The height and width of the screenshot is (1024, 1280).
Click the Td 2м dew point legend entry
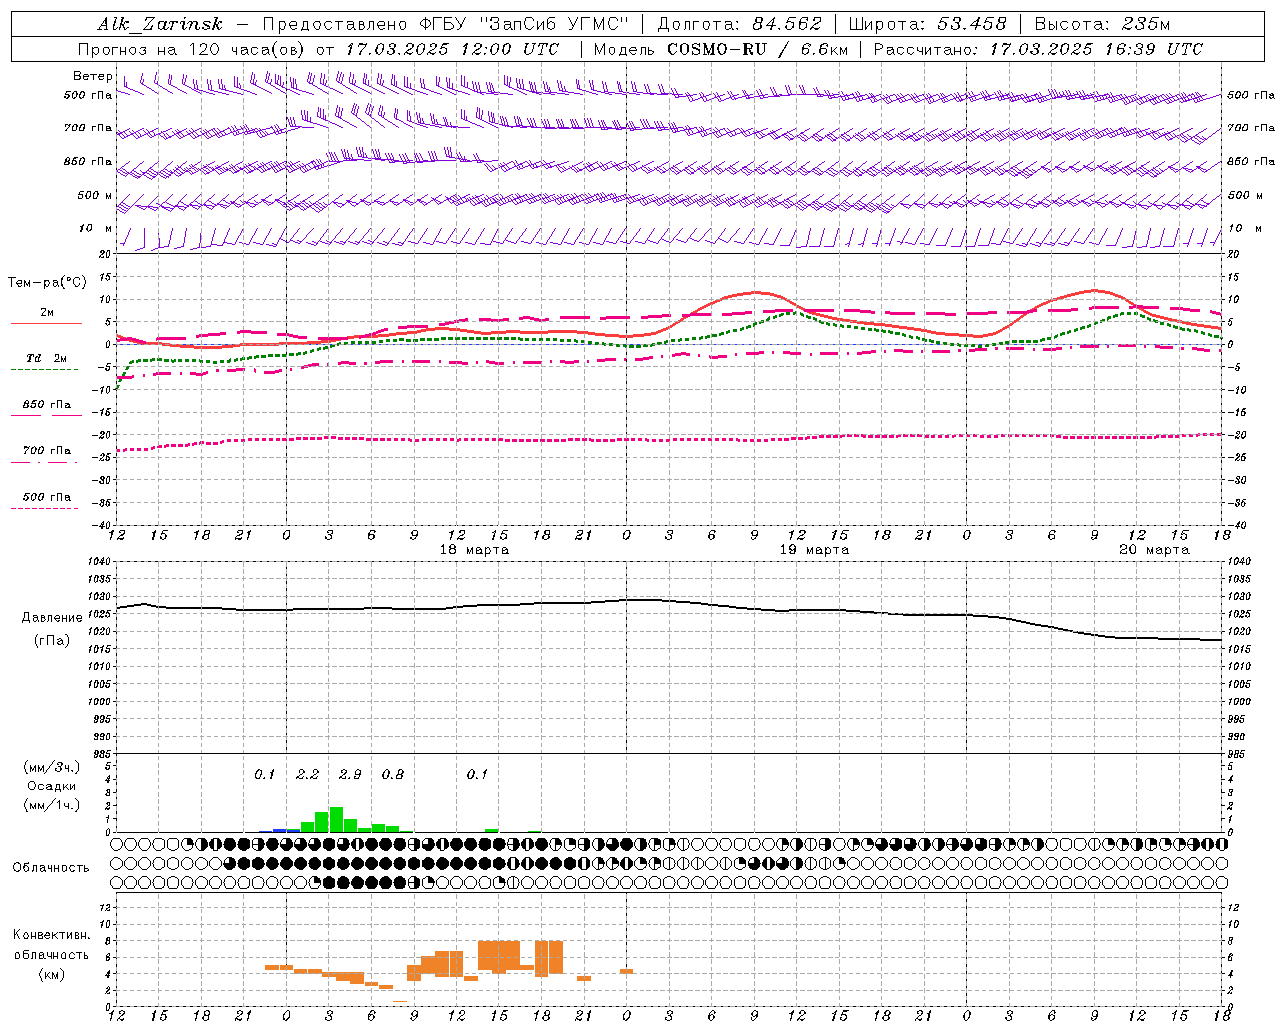(46, 358)
